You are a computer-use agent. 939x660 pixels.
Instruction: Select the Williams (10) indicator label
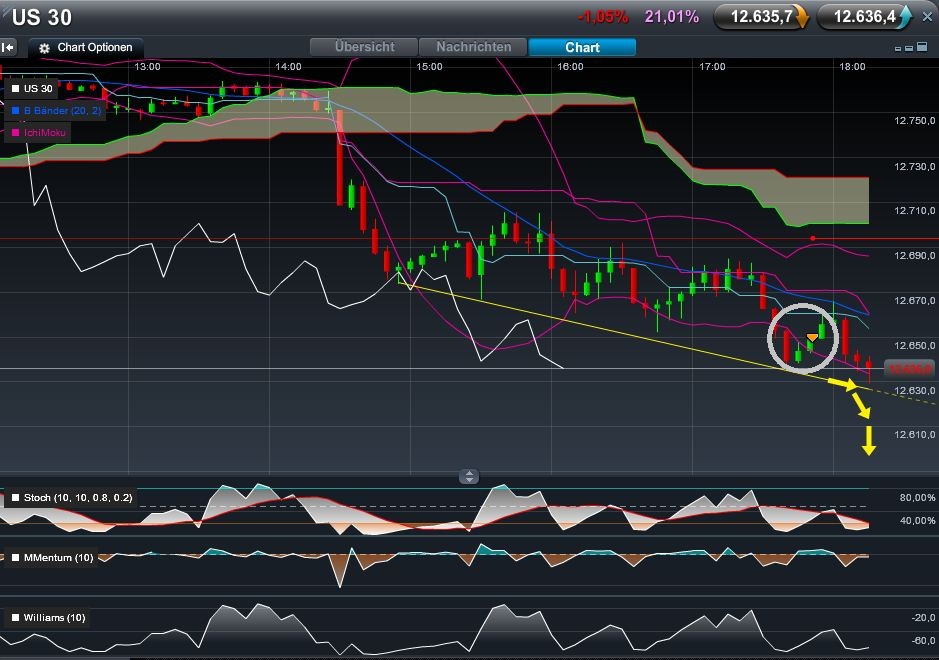(54, 617)
